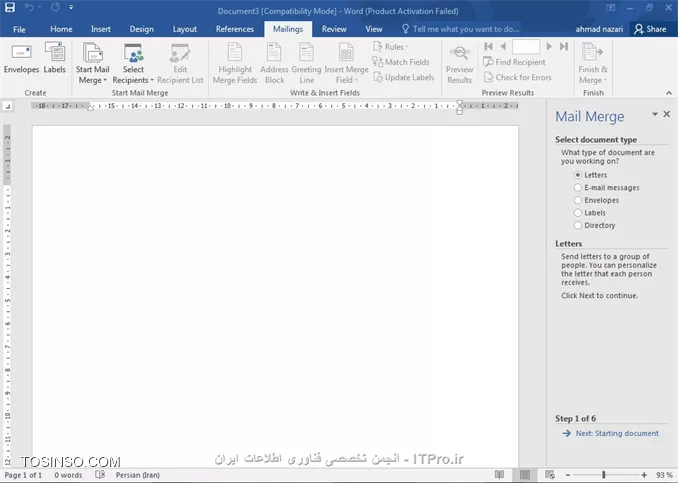
Task: Switch to Web Layout view icon
Action: pos(550,475)
